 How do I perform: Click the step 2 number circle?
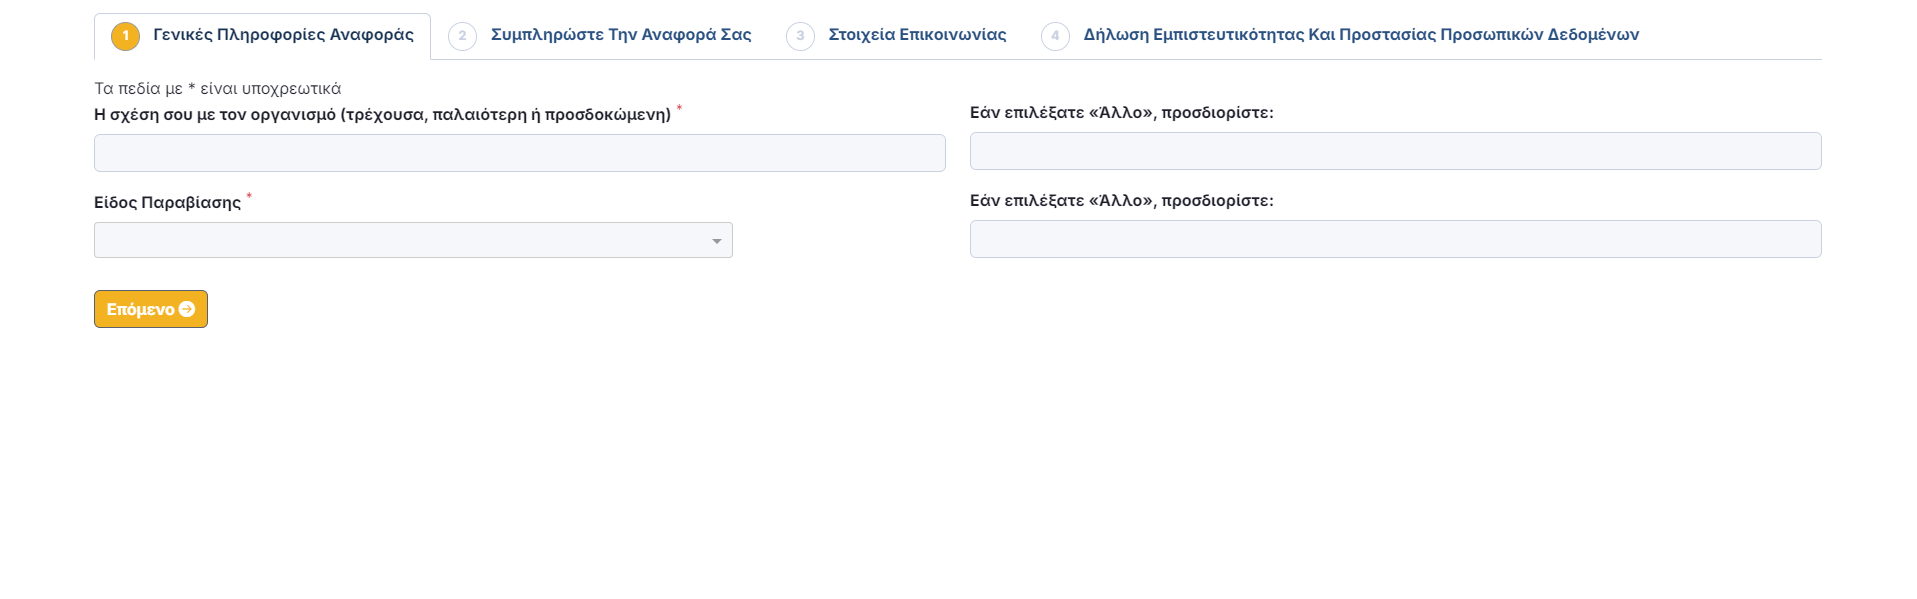point(462,36)
